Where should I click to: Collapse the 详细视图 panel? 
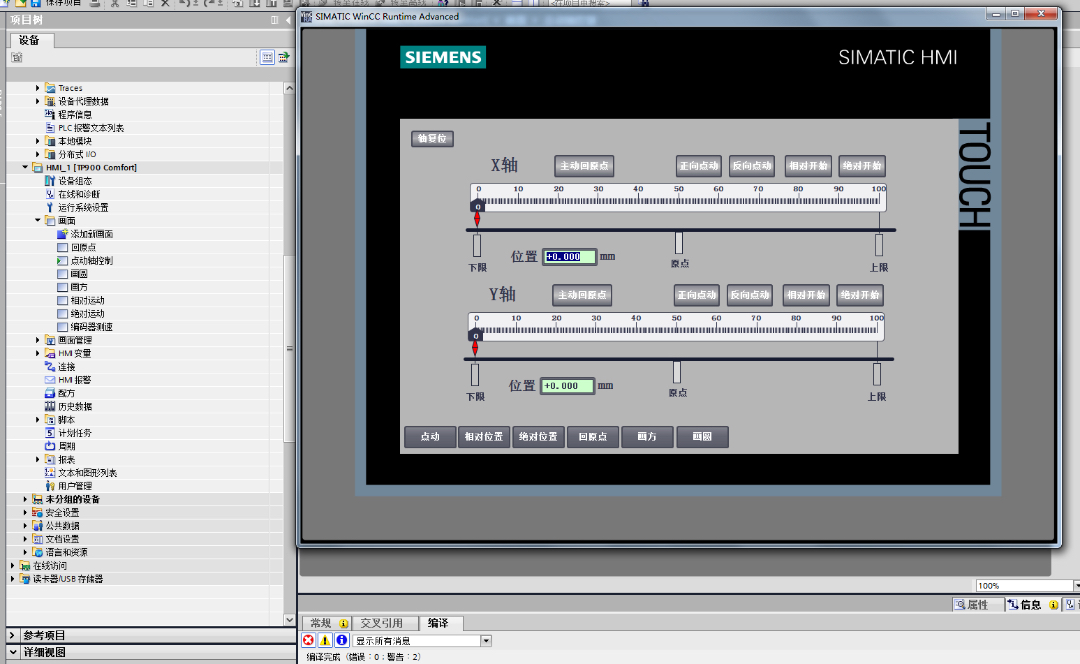(x=12, y=652)
